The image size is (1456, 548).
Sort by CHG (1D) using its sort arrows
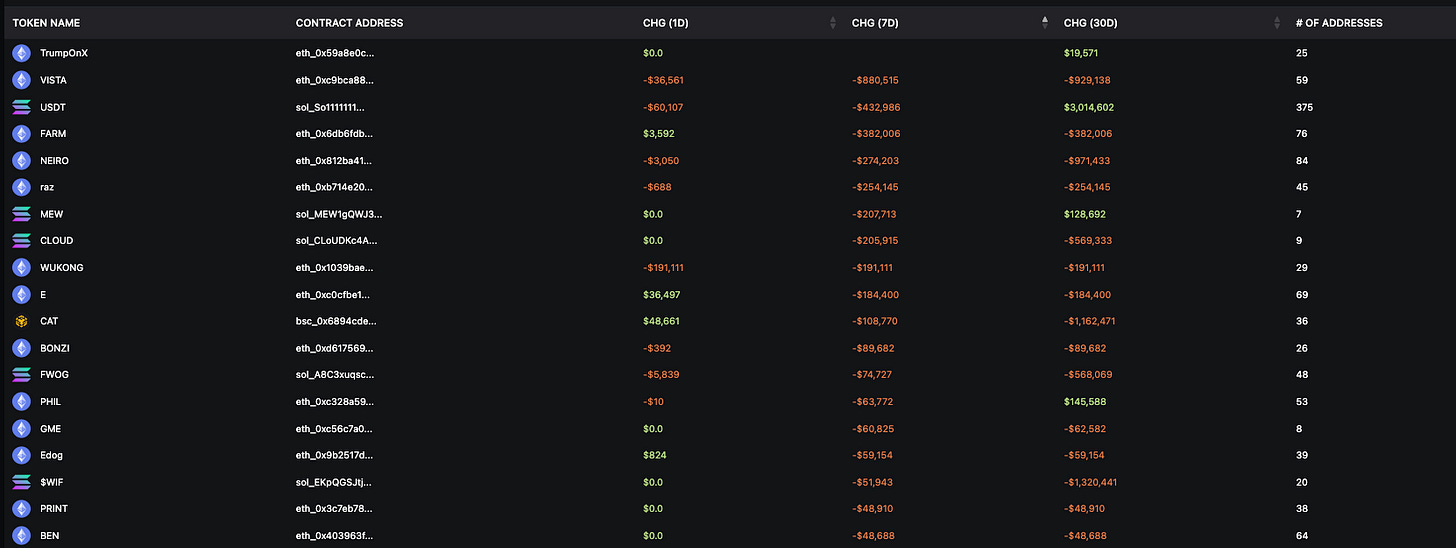[833, 23]
